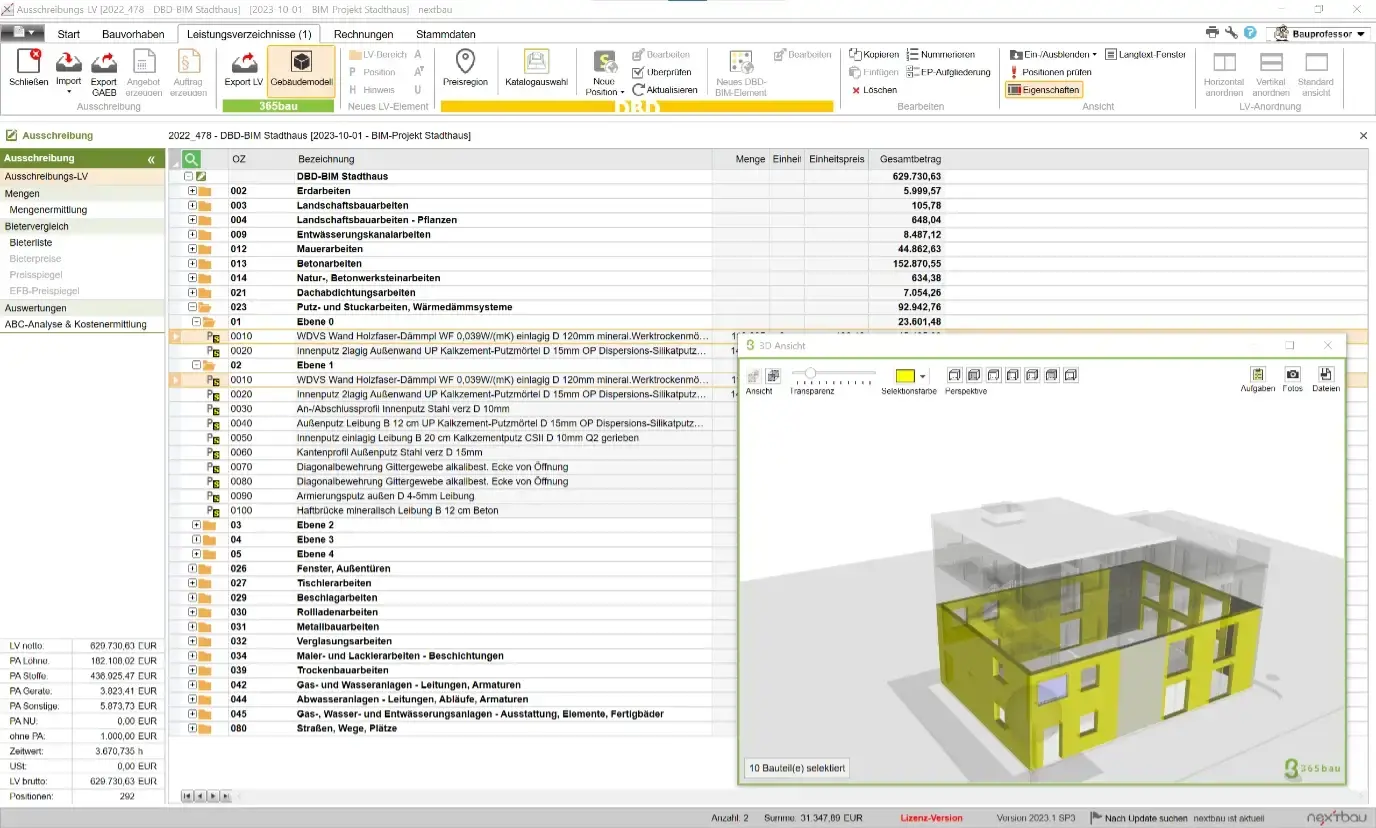Expand the 026 Fenster, Außentüren folder
This screenshot has width=1376, height=828.
192,569
